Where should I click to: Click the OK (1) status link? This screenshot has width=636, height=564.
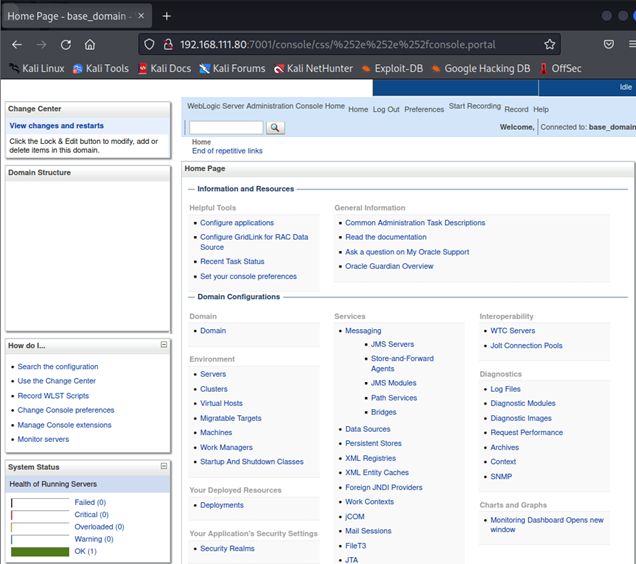[x=85, y=551]
